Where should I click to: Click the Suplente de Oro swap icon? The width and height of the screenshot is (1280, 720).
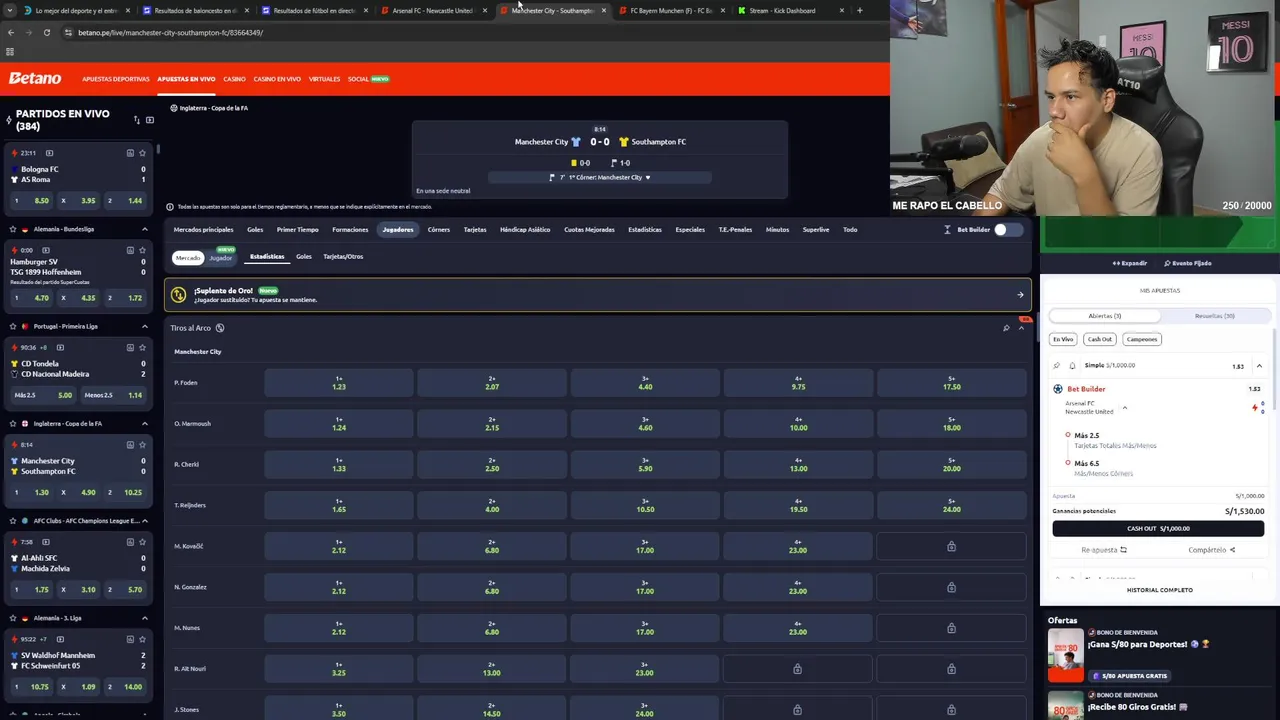pyautogui.click(x=178, y=295)
